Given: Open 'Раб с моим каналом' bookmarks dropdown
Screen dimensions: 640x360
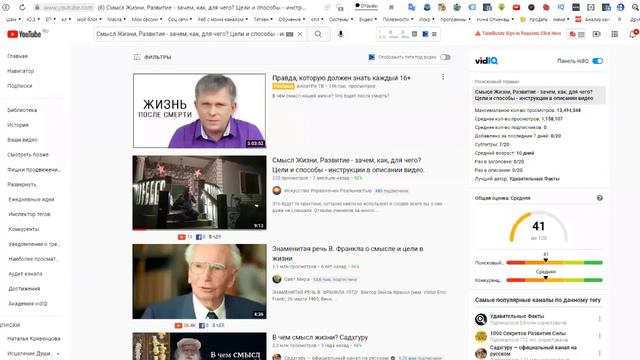Looking at the screenshot, I should coord(223,19).
